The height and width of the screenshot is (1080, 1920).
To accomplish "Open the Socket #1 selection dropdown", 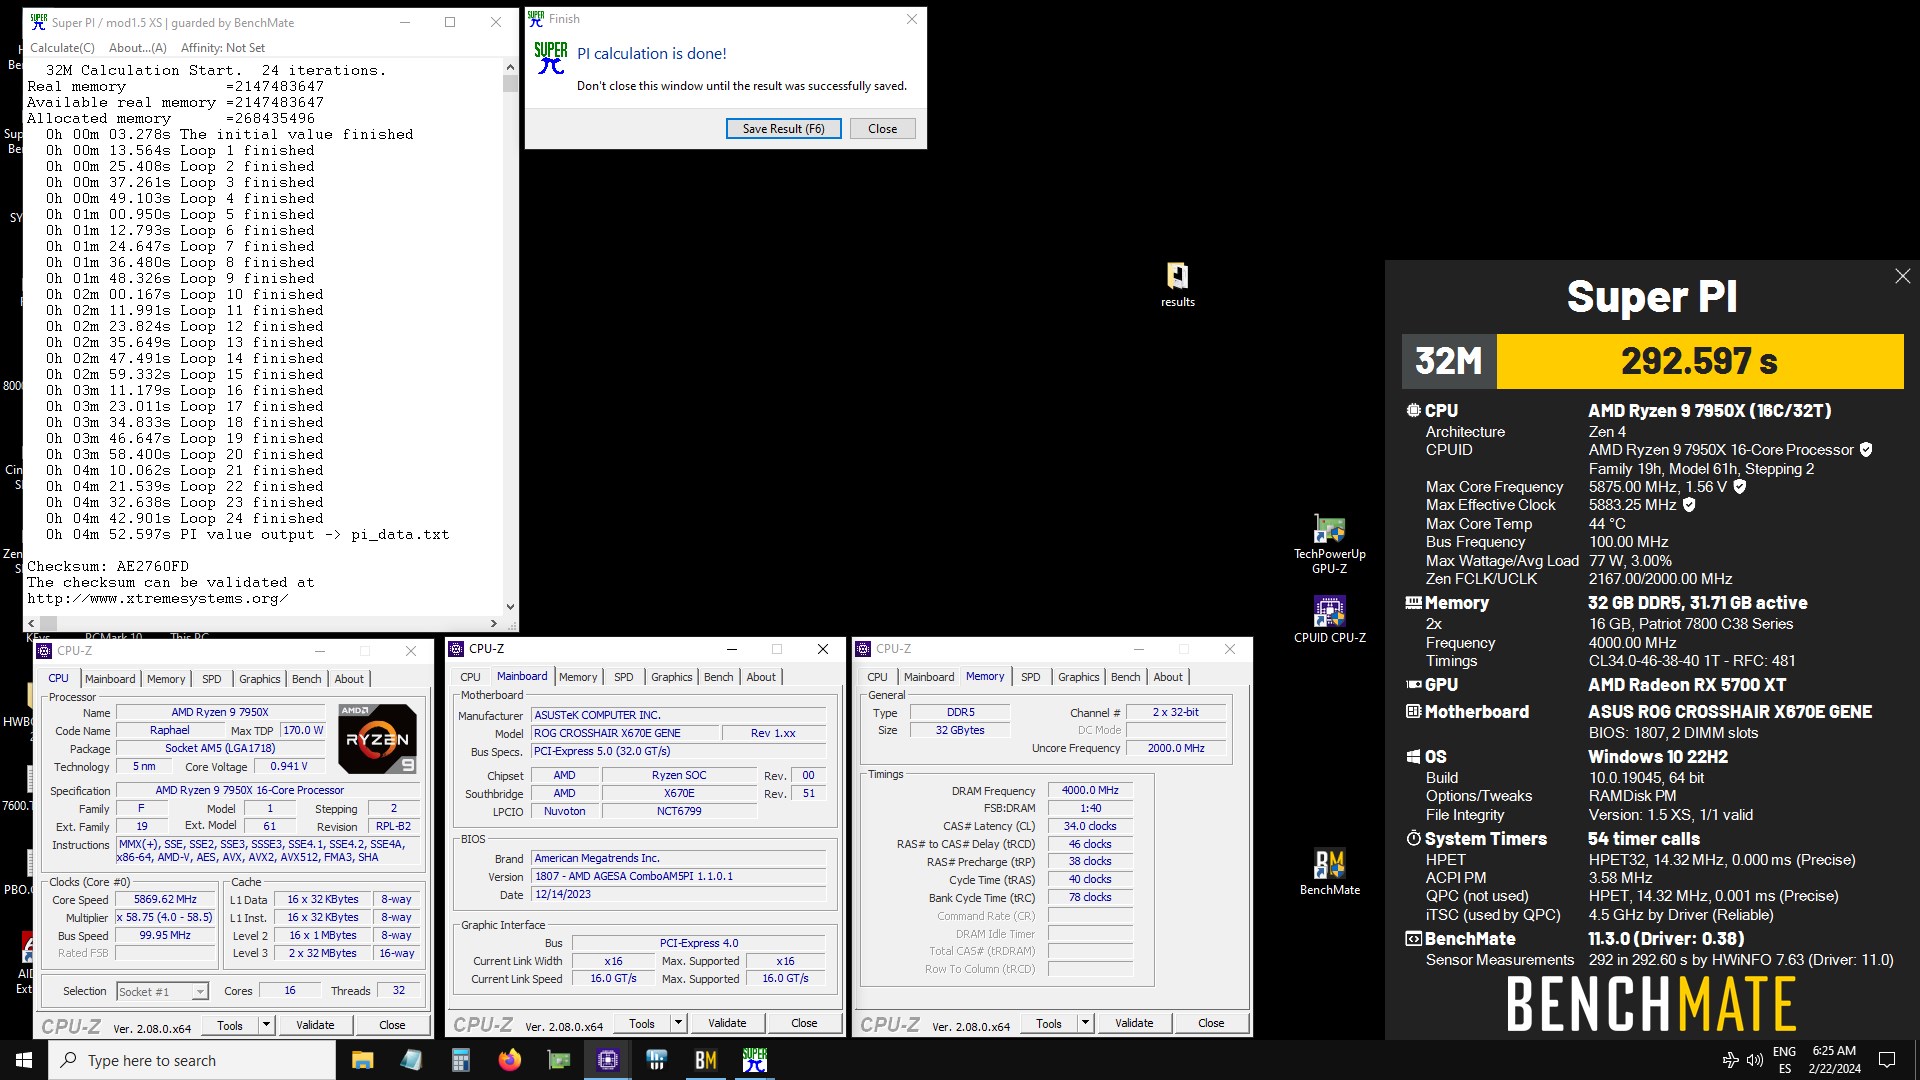I will pos(162,991).
